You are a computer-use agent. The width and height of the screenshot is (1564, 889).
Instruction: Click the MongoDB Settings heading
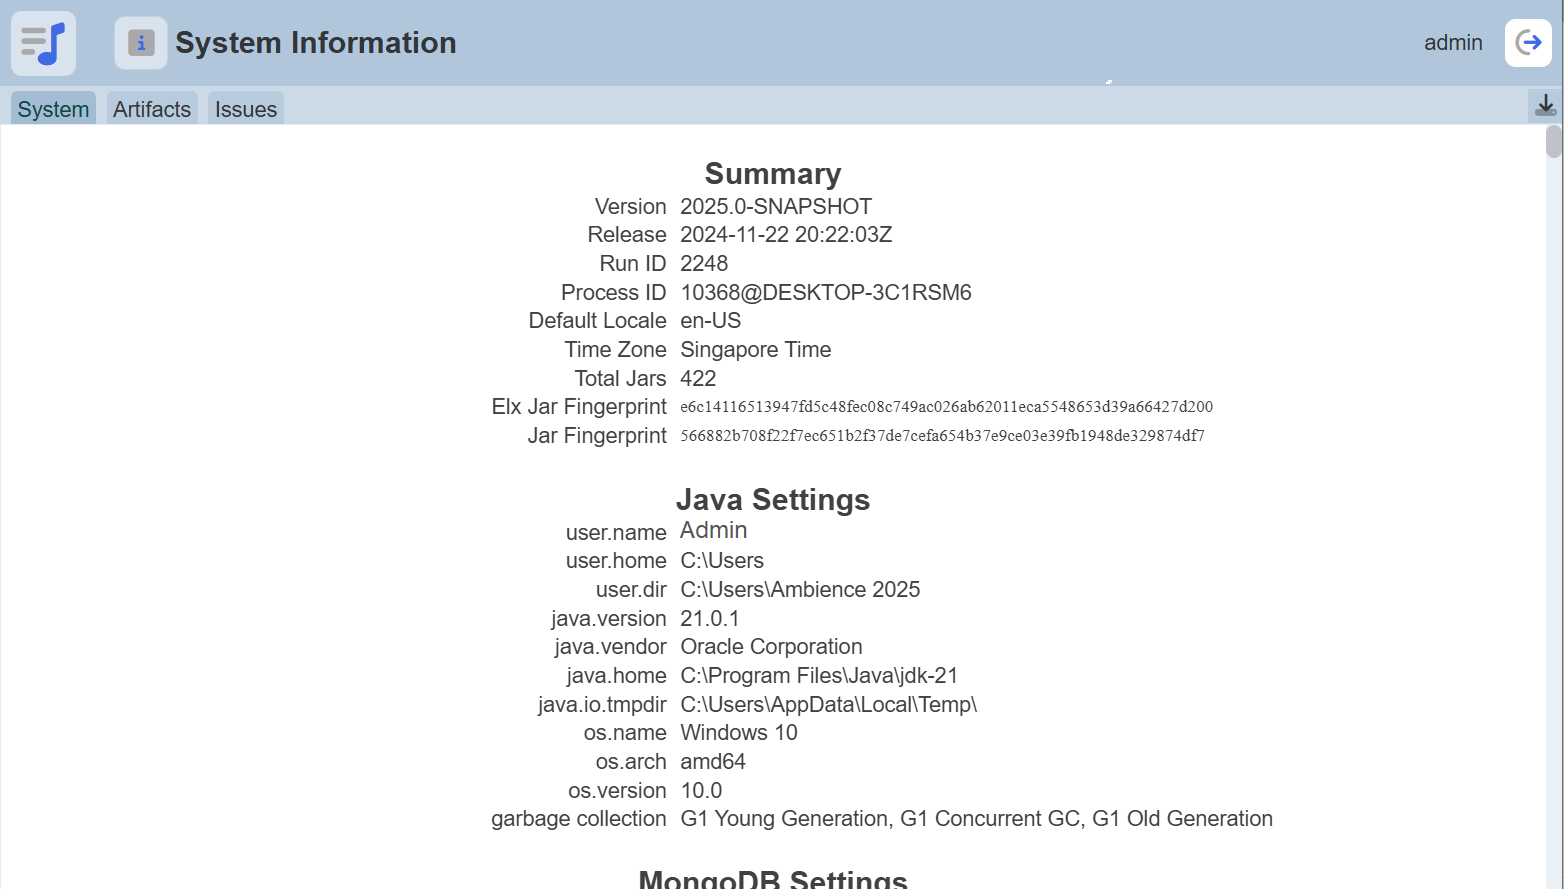pos(772,878)
